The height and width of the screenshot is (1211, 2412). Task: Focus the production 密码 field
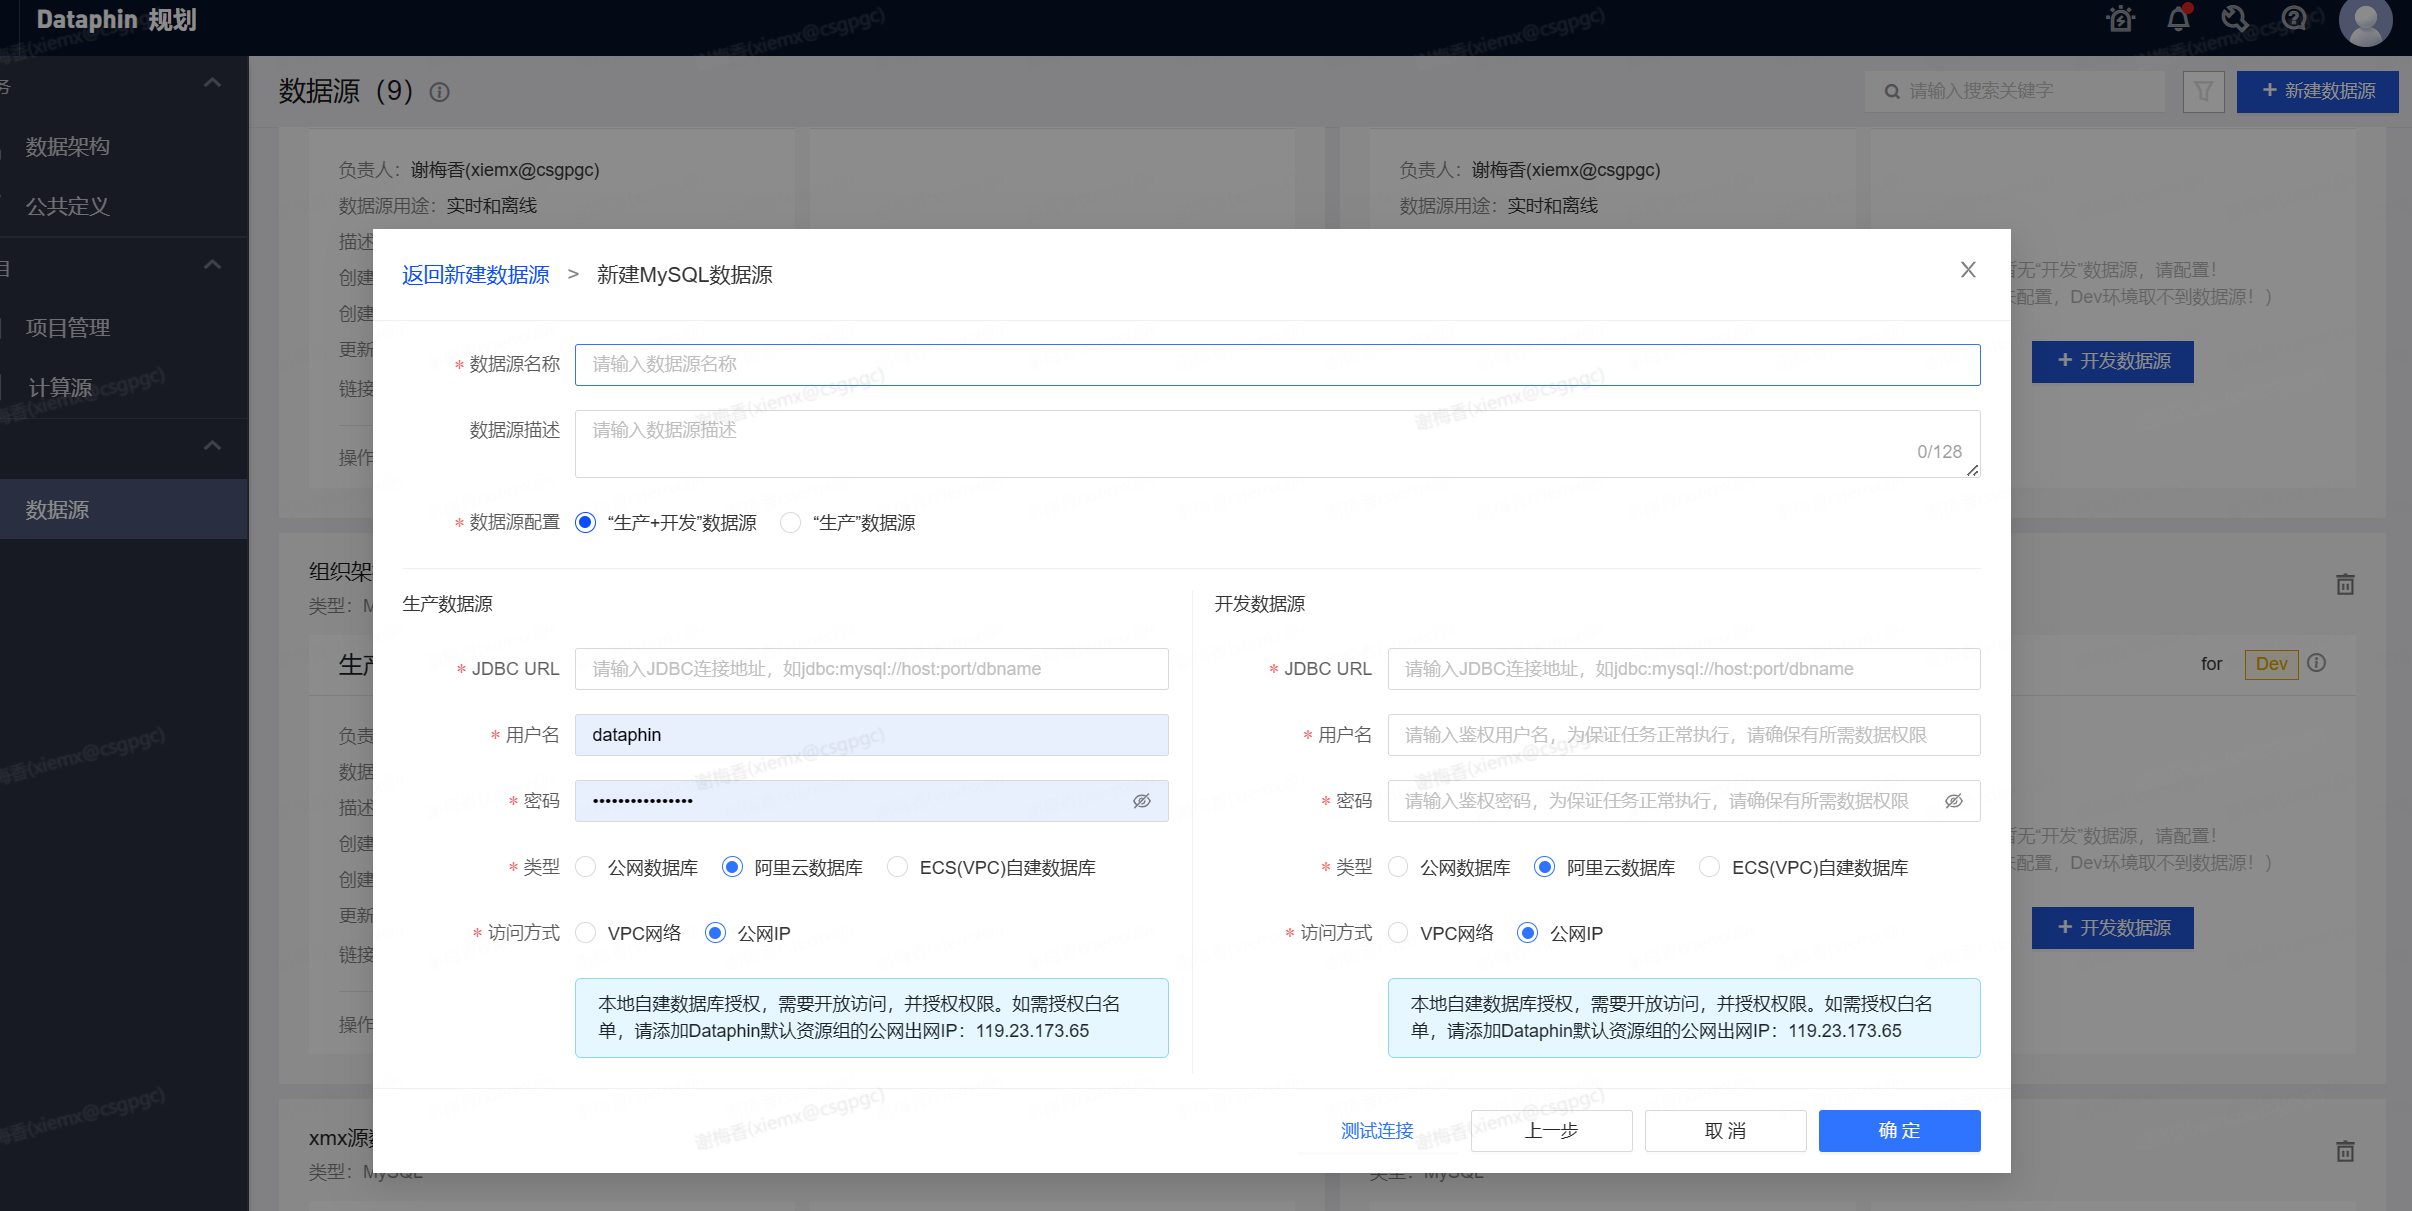click(871, 801)
